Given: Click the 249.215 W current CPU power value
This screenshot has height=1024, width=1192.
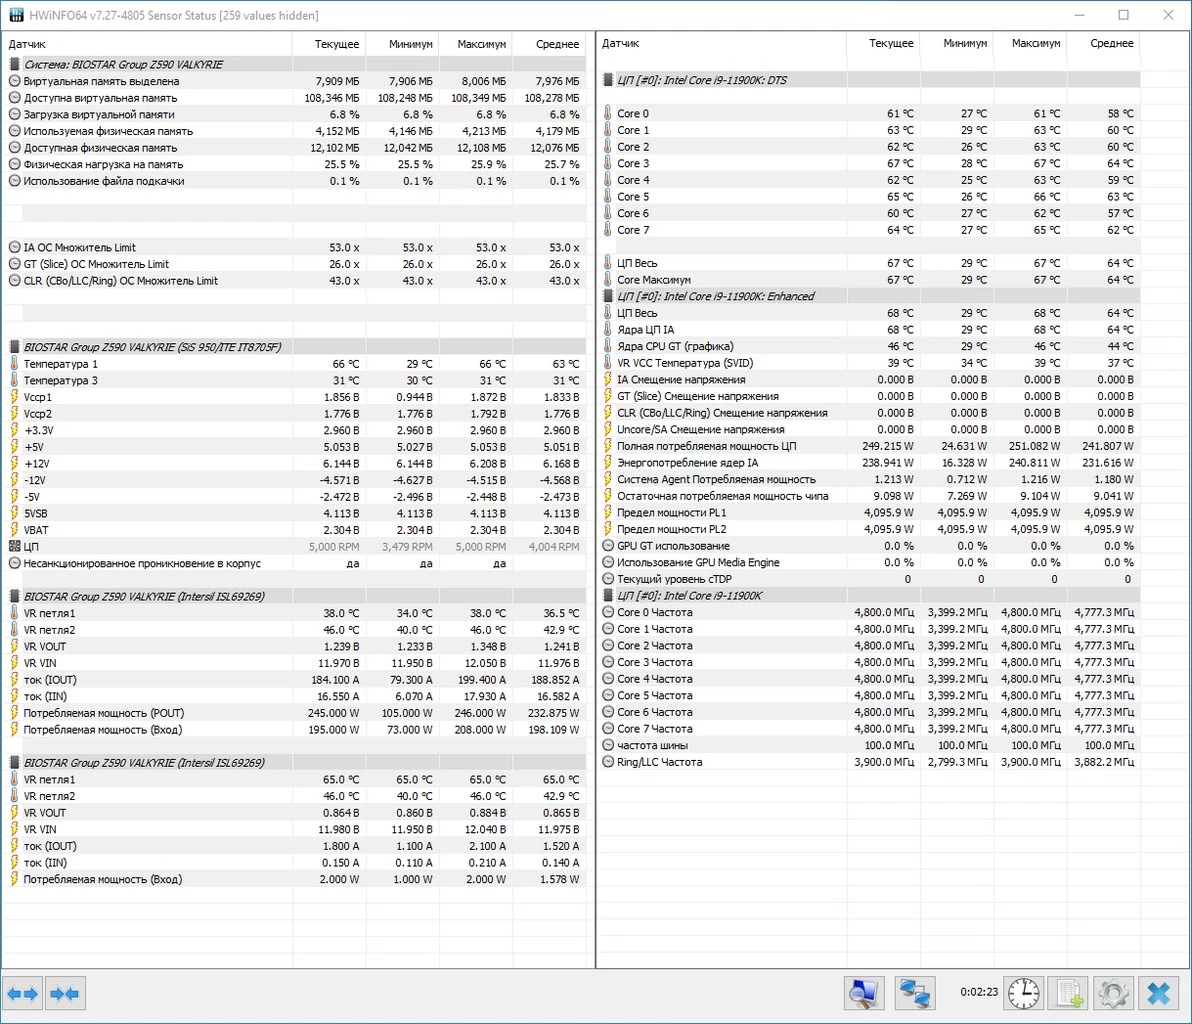Looking at the screenshot, I should [888, 446].
